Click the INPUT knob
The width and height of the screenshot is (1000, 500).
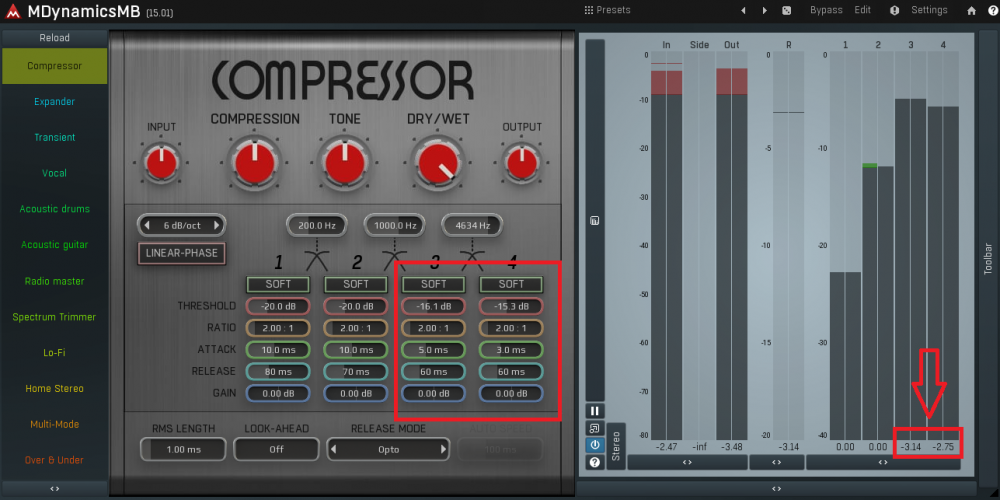161,162
